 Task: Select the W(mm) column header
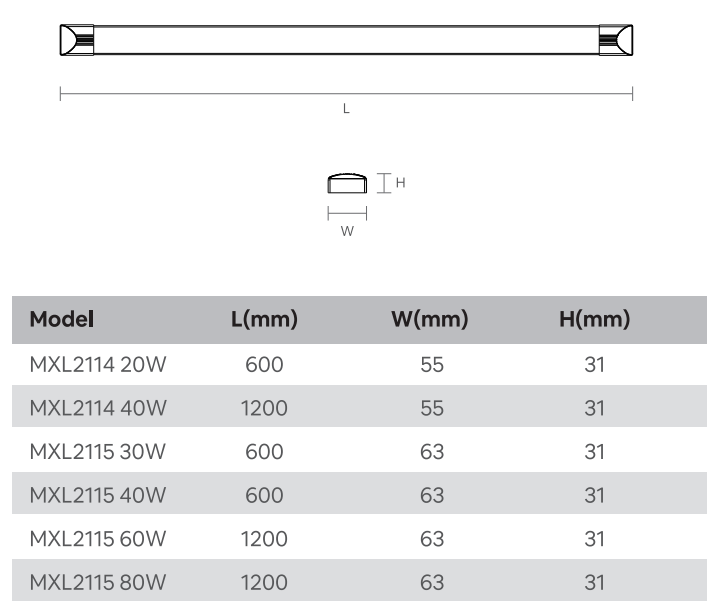pyautogui.click(x=430, y=319)
